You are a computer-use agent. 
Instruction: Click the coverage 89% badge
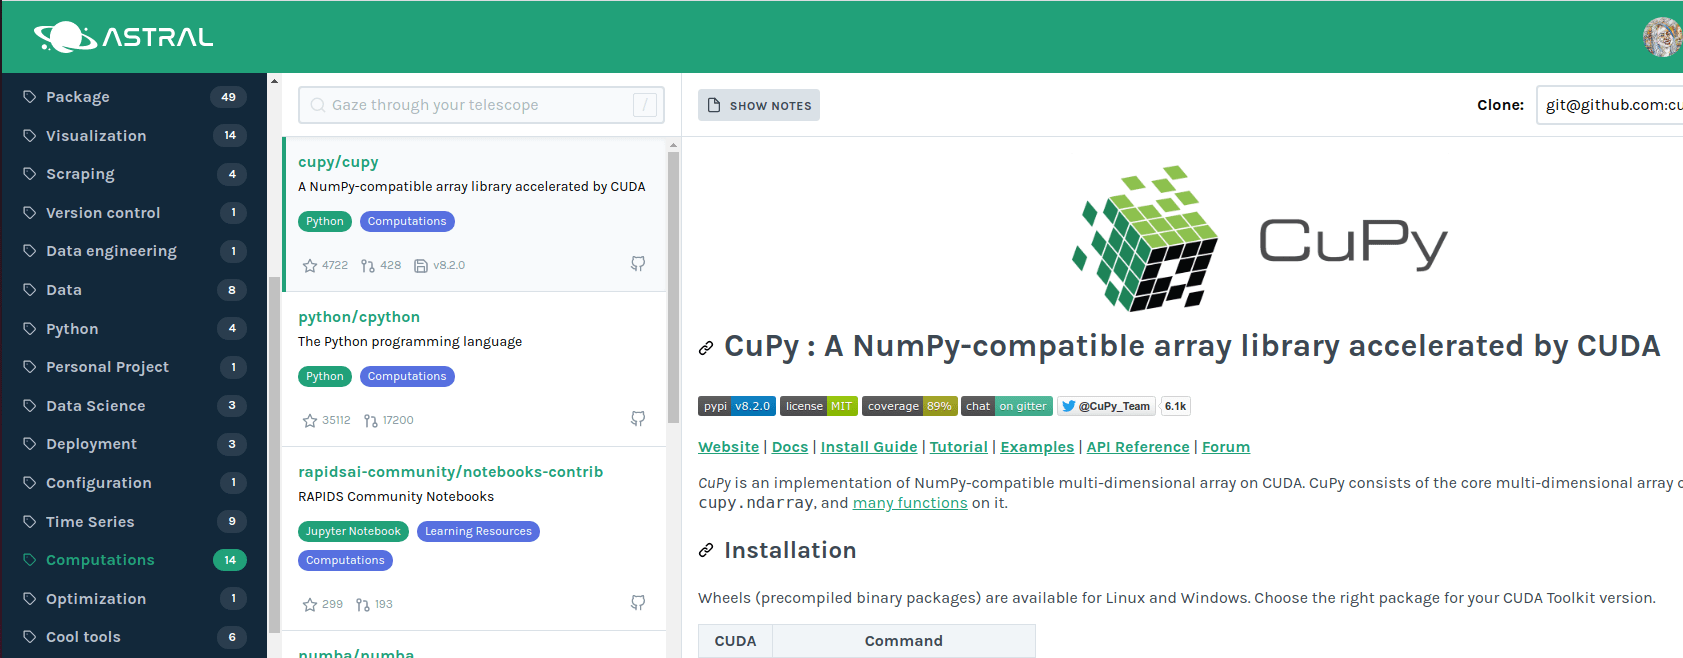click(910, 406)
